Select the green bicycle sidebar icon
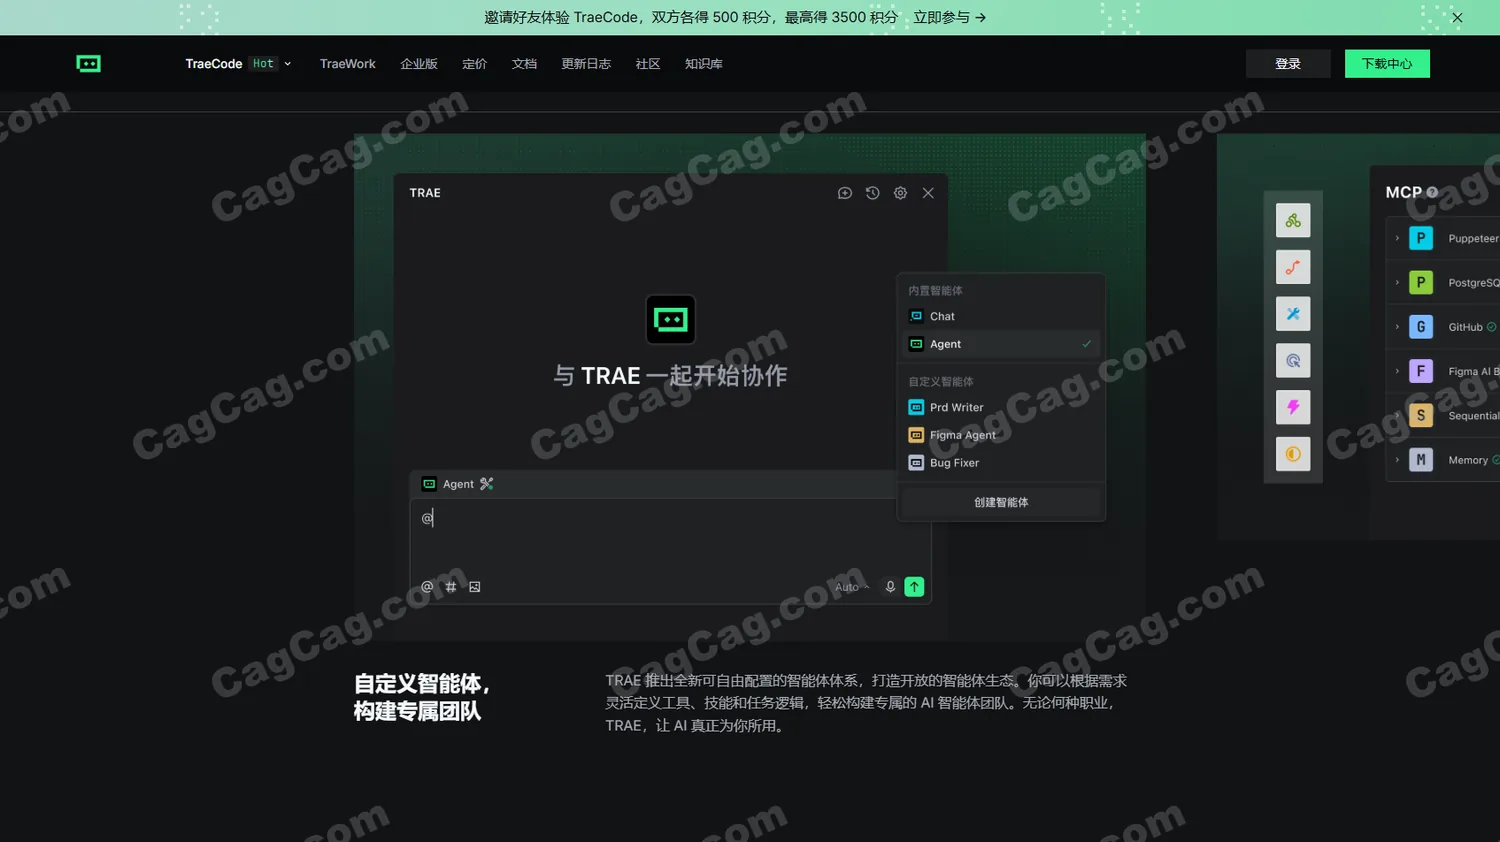Screen dimensions: 1500x842 [x=1293, y=221]
